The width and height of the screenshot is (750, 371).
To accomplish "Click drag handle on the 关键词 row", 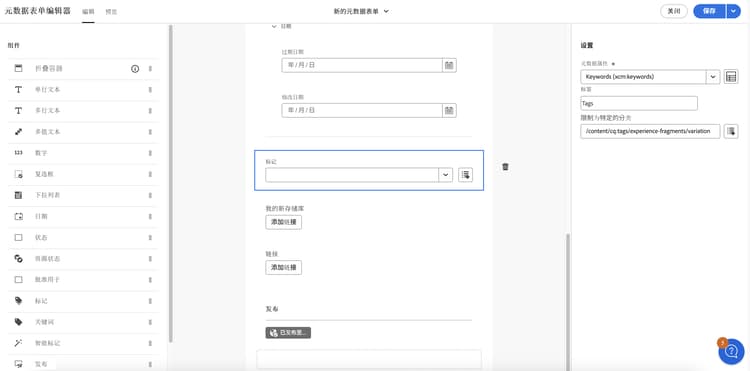I will tap(150, 322).
